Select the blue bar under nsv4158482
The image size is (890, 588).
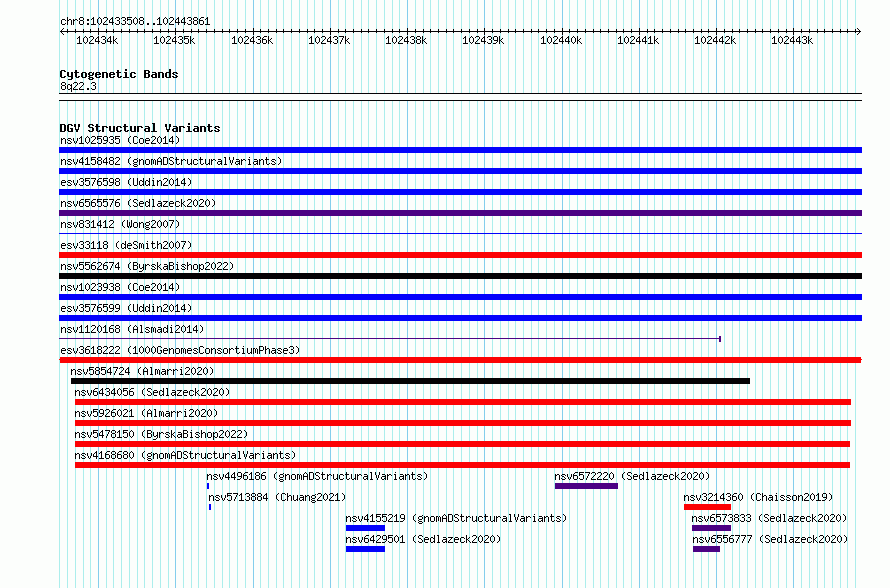pos(460,171)
